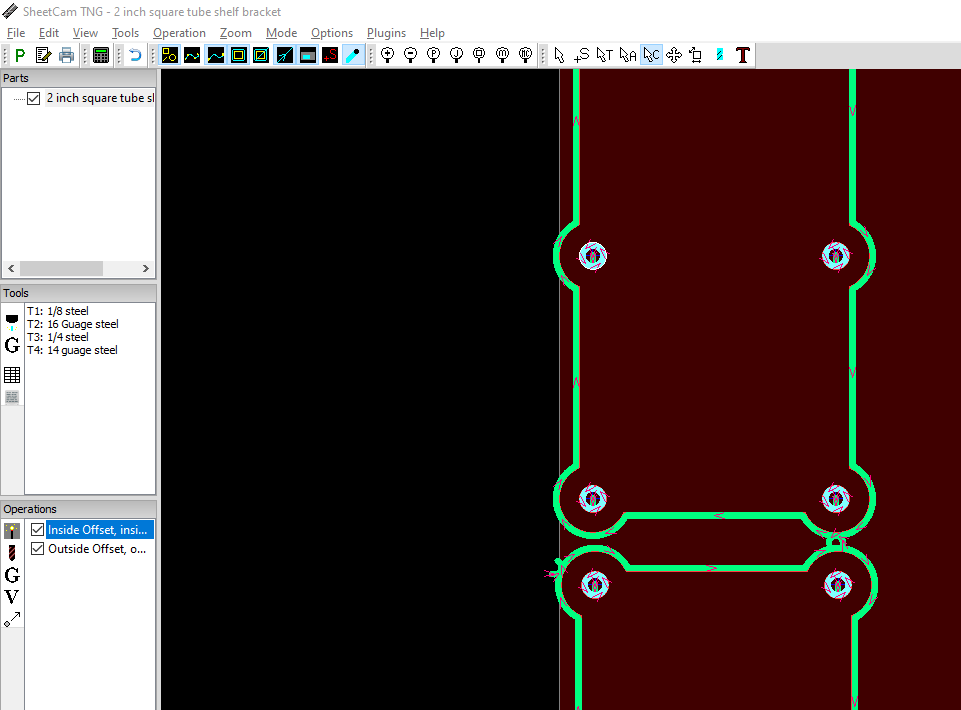
Task: Open the File menu
Action: click(16, 33)
